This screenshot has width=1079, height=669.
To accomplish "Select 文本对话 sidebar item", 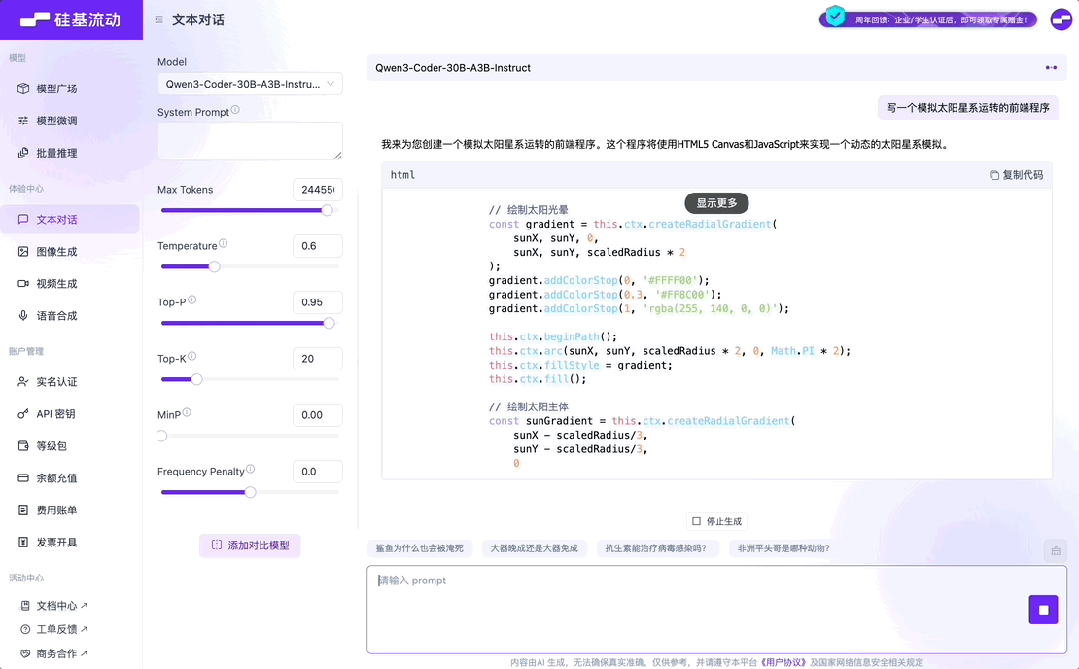I will coord(70,220).
